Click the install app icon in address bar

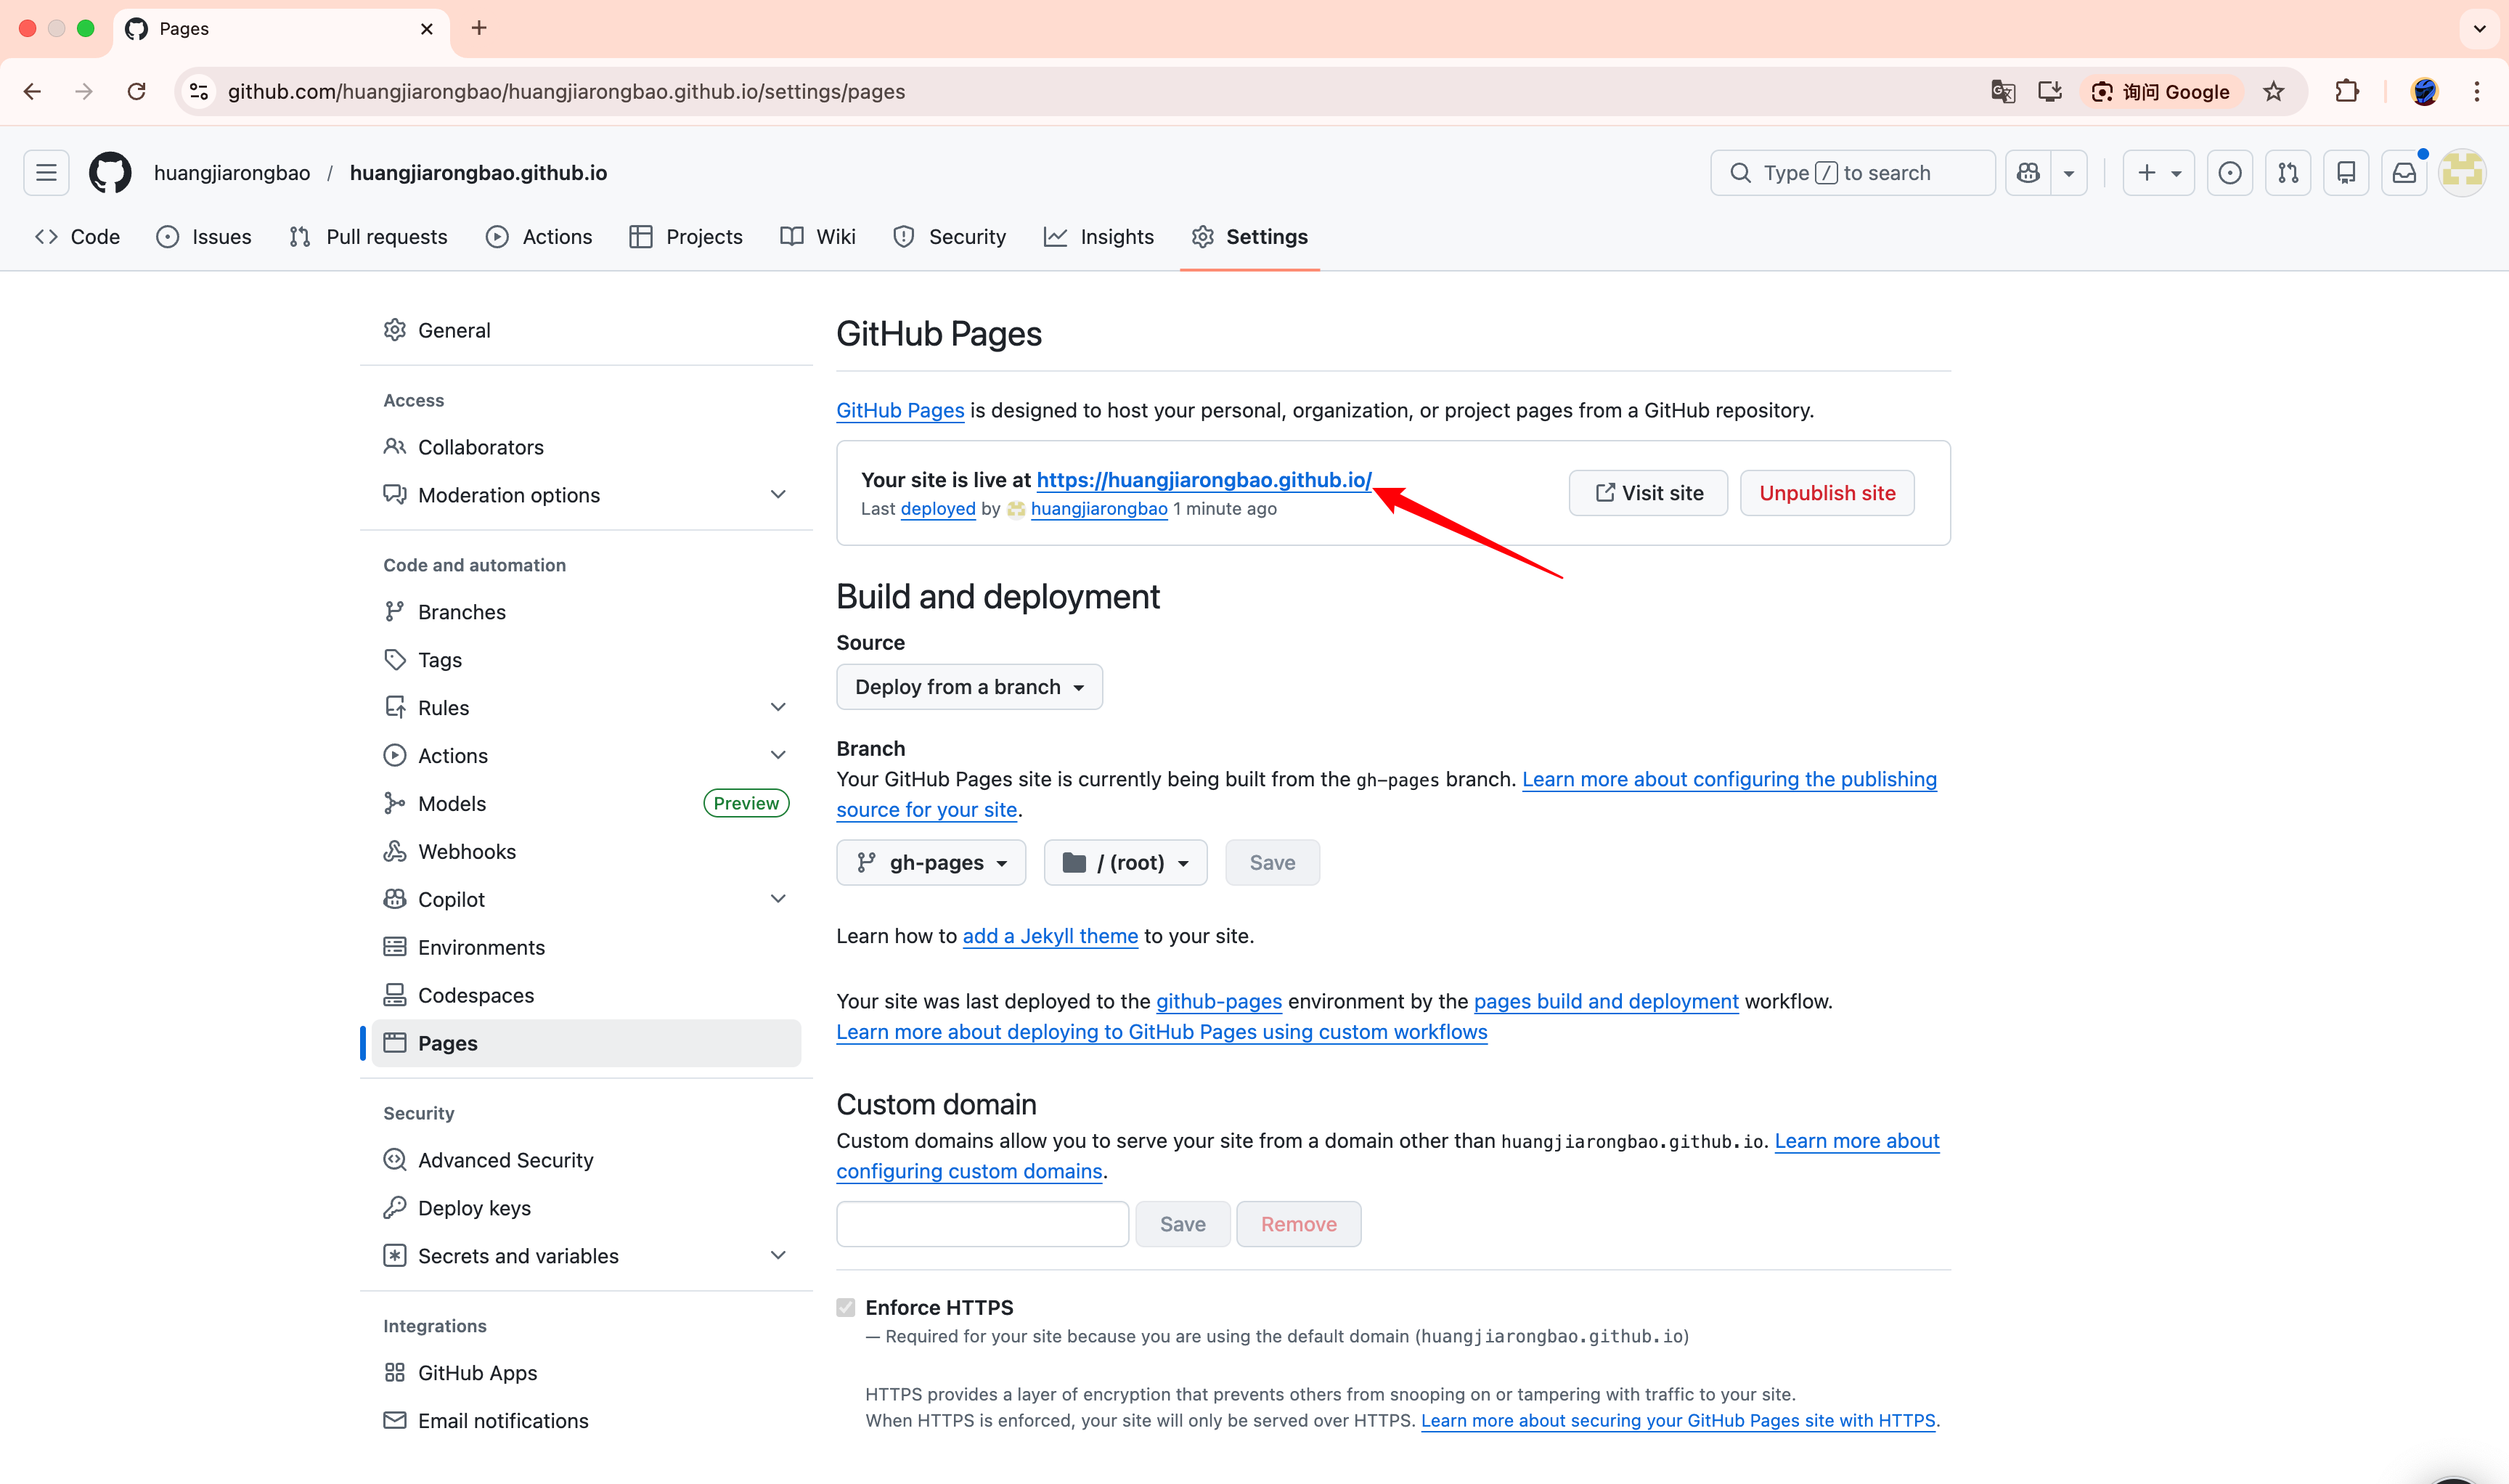2049,92
